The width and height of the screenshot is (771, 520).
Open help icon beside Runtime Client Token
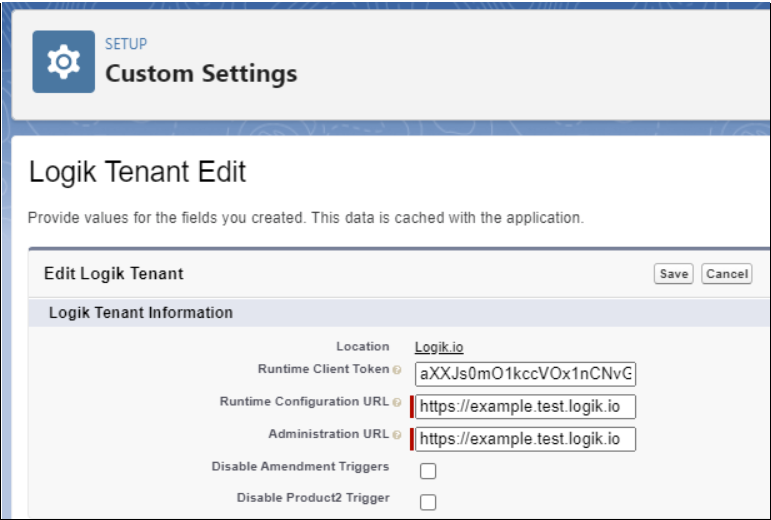397,370
